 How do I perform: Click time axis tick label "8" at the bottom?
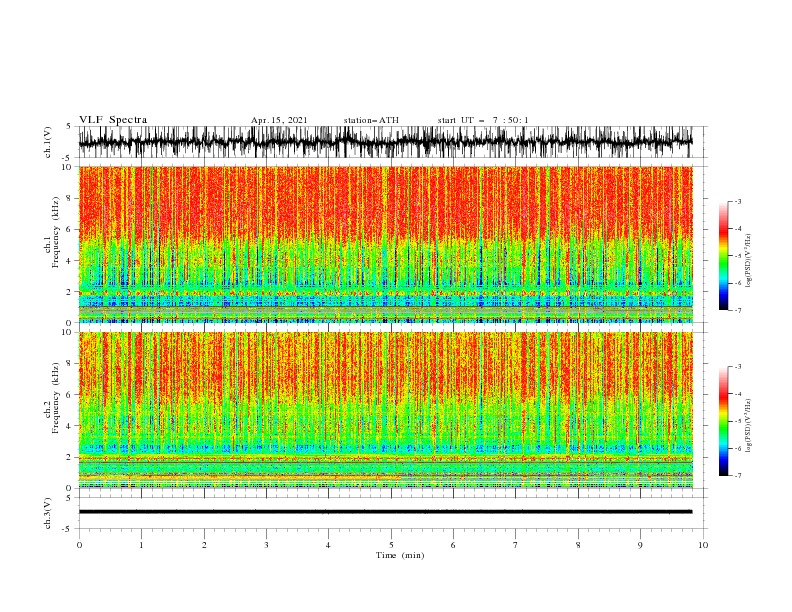pos(578,545)
